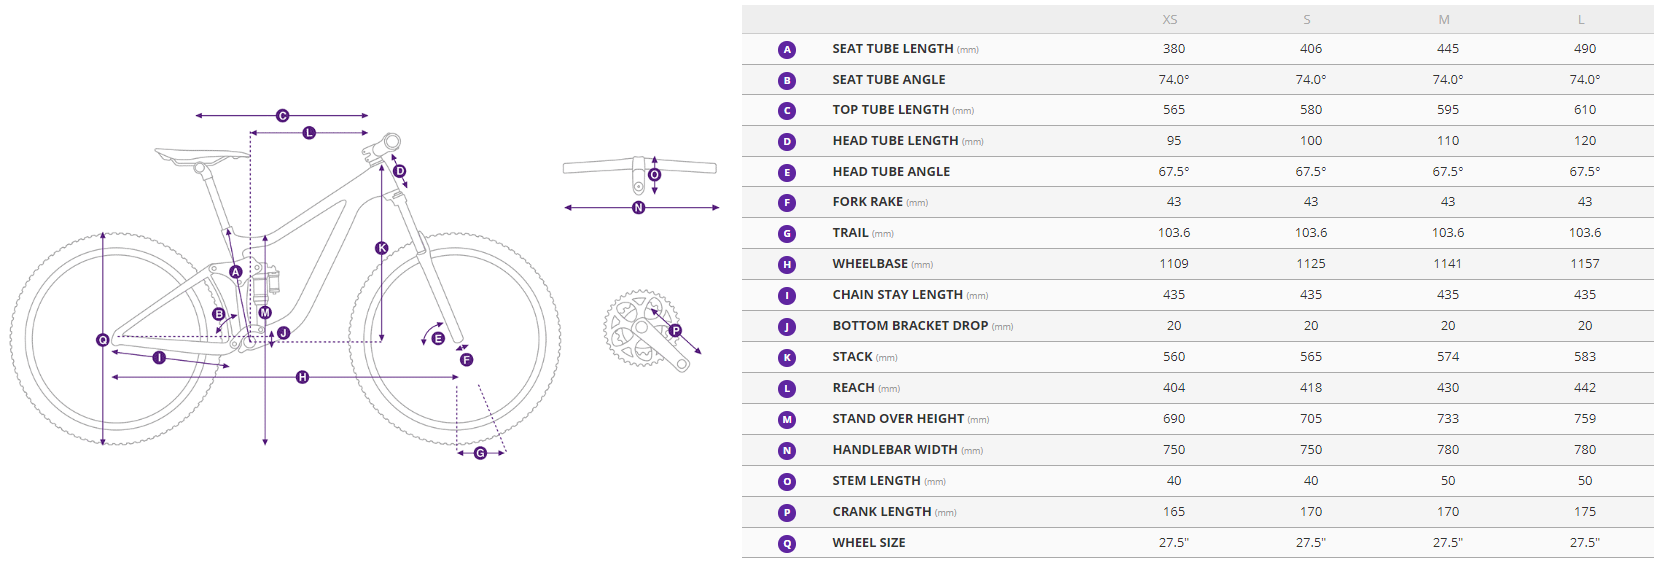The height and width of the screenshot is (567, 1664).
Task: Click the Q marker beside the rear wheel
Action: [x=102, y=340]
